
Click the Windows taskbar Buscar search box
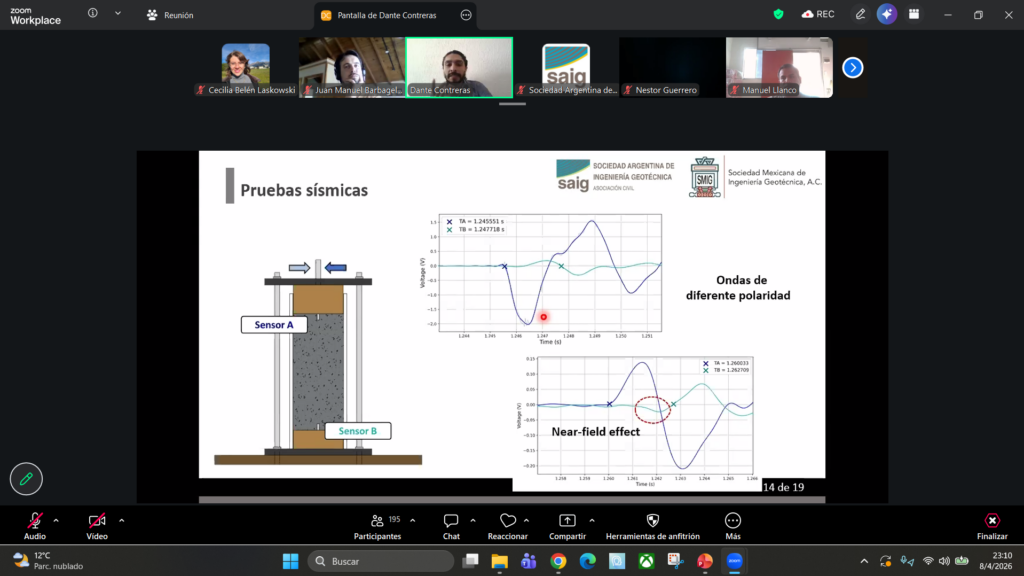(380, 561)
